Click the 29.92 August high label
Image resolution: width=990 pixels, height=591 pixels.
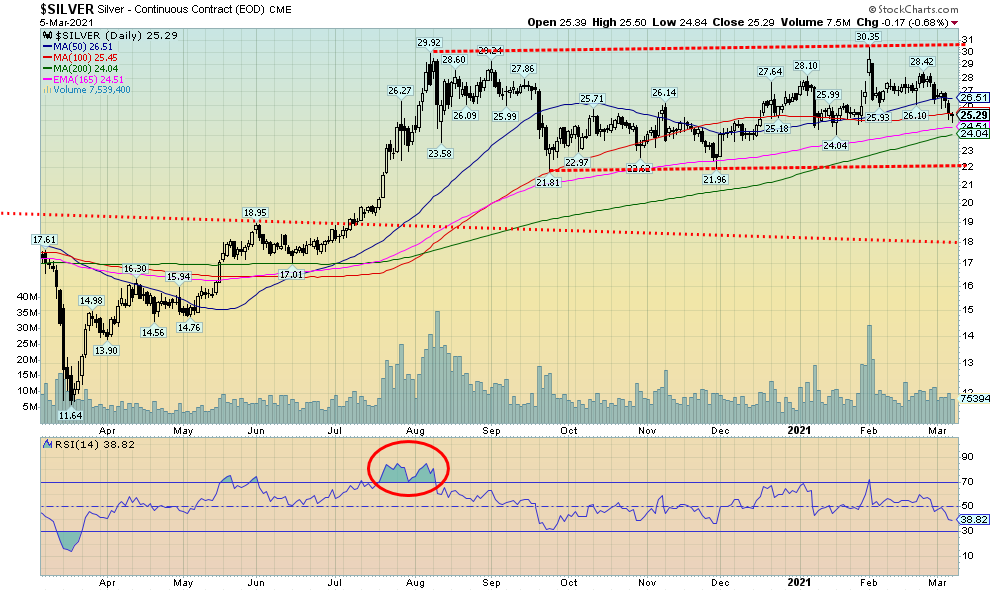429,42
